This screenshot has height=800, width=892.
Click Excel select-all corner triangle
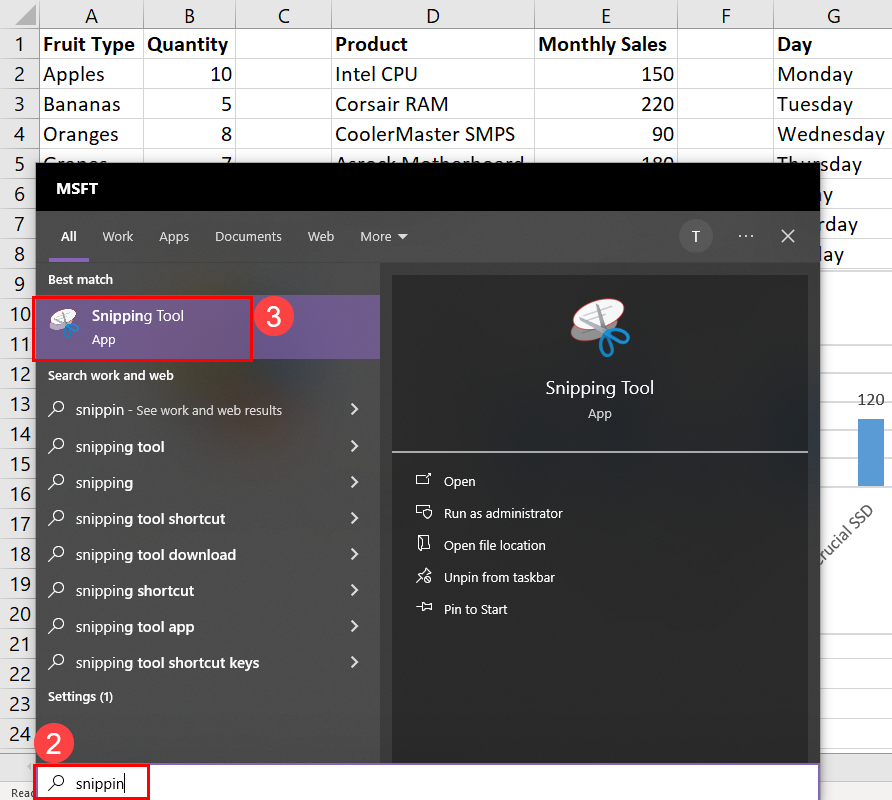(25, 15)
